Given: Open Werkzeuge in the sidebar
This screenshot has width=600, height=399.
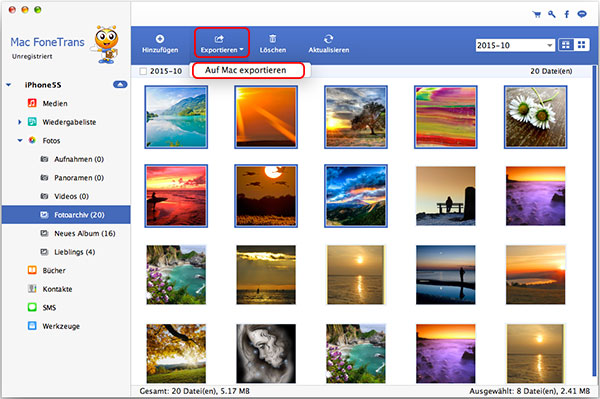Looking at the screenshot, I should 61,326.
